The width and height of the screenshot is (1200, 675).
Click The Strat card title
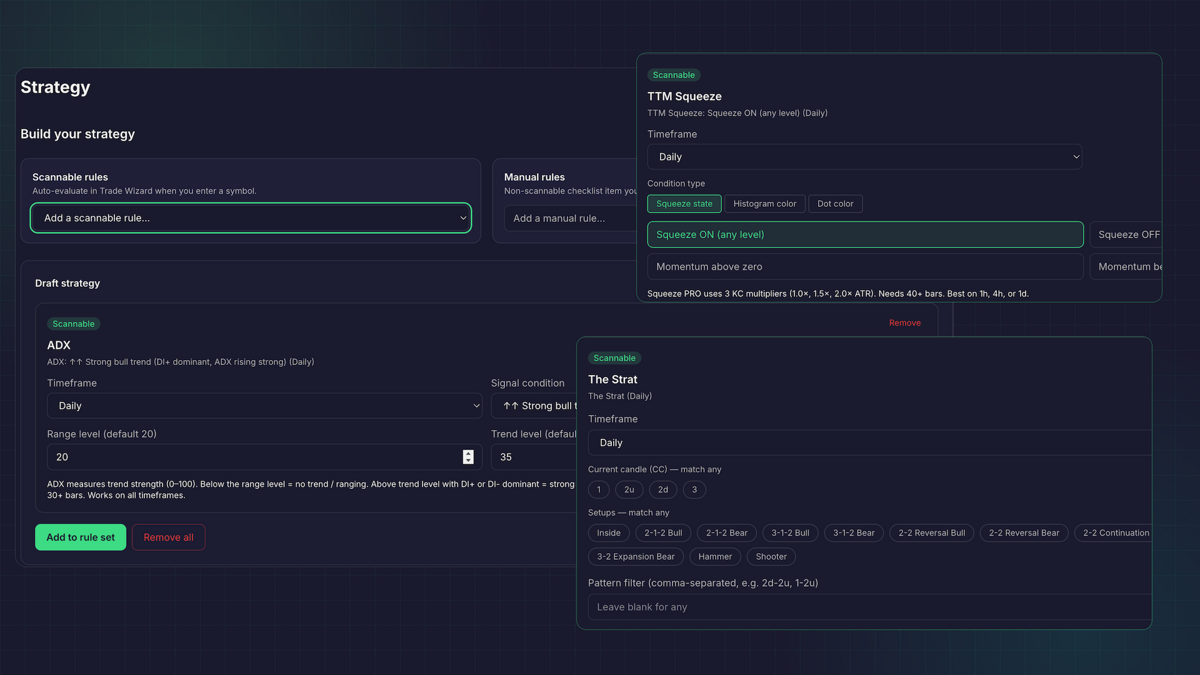point(612,379)
